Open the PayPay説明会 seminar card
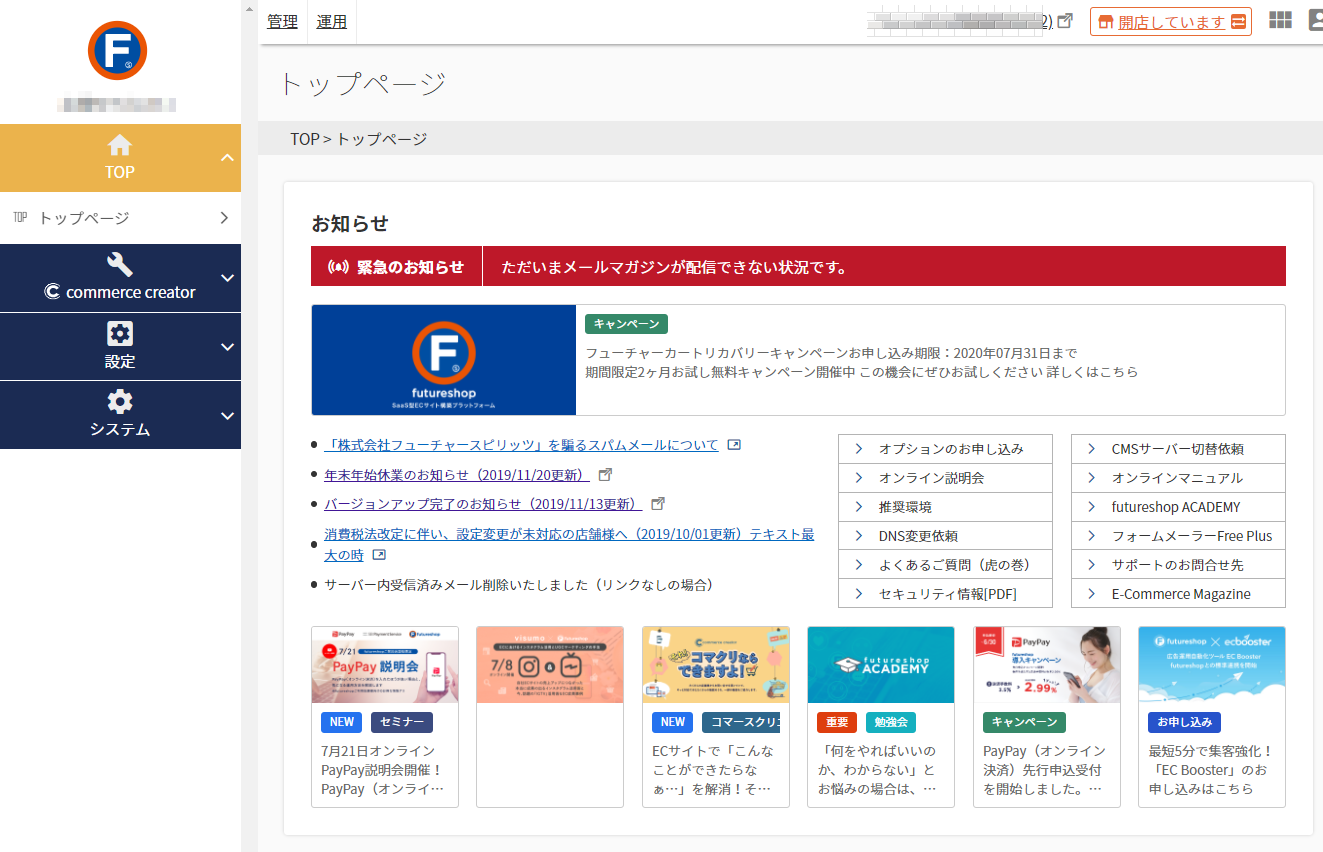This screenshot has height=852, width=1323. pos(385,716)
